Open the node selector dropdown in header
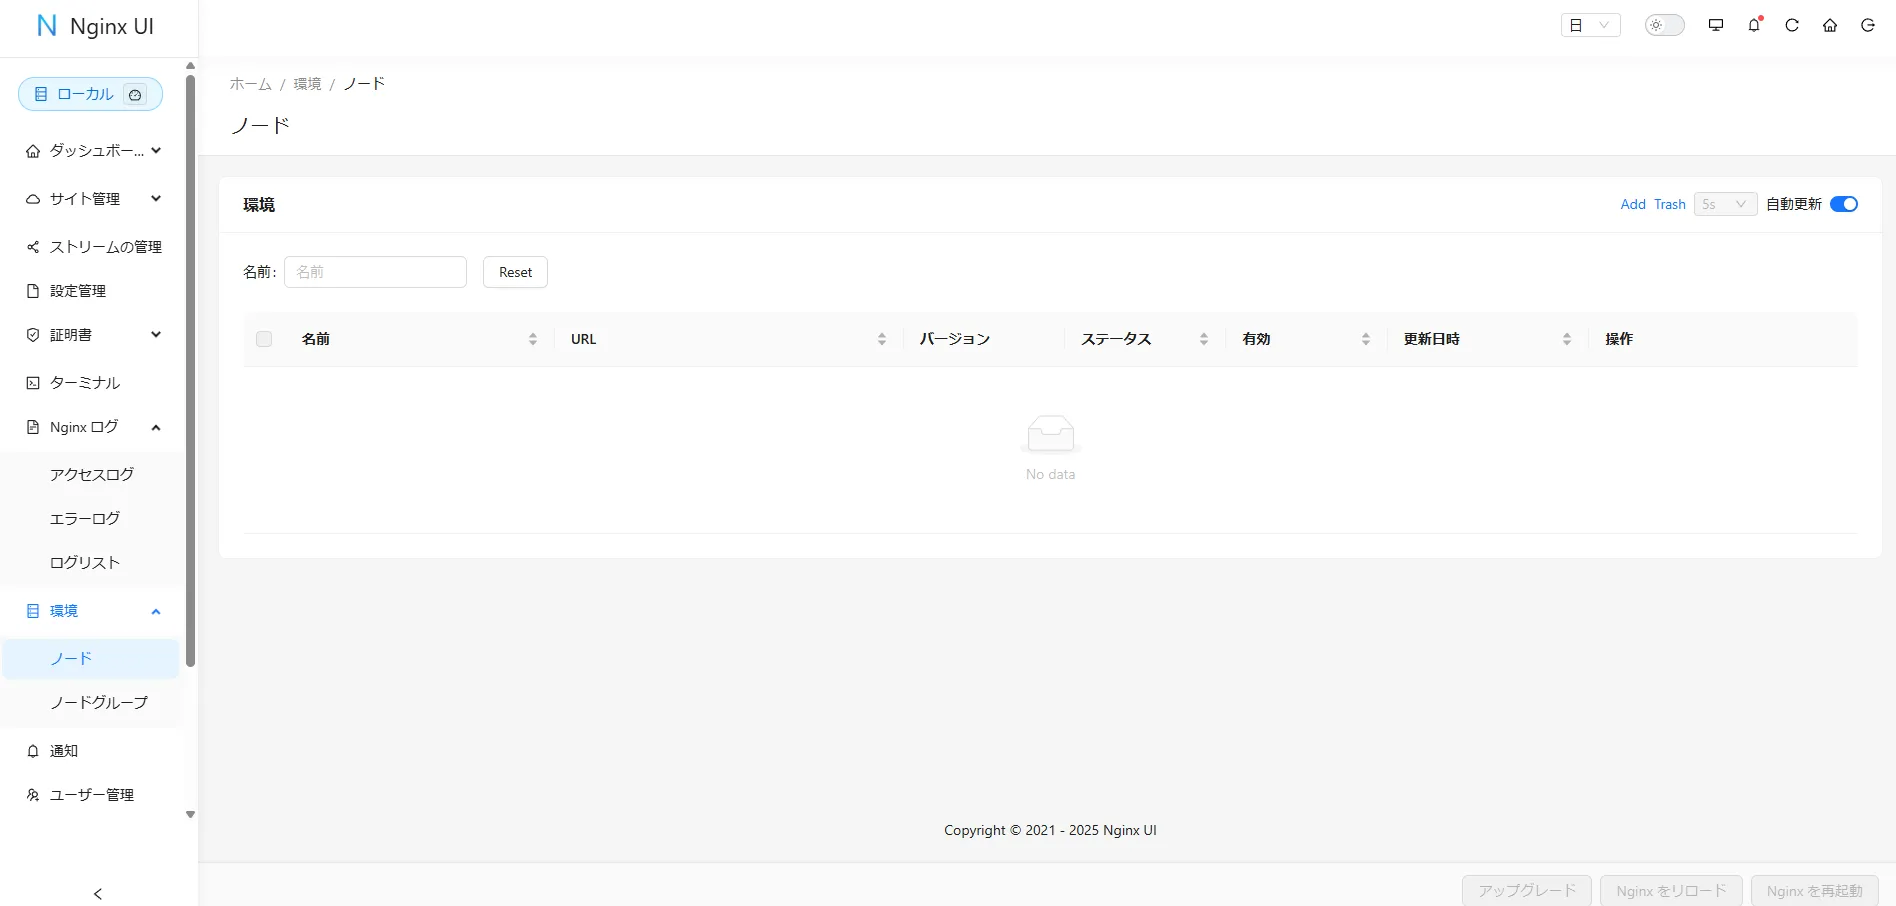 1590,25
